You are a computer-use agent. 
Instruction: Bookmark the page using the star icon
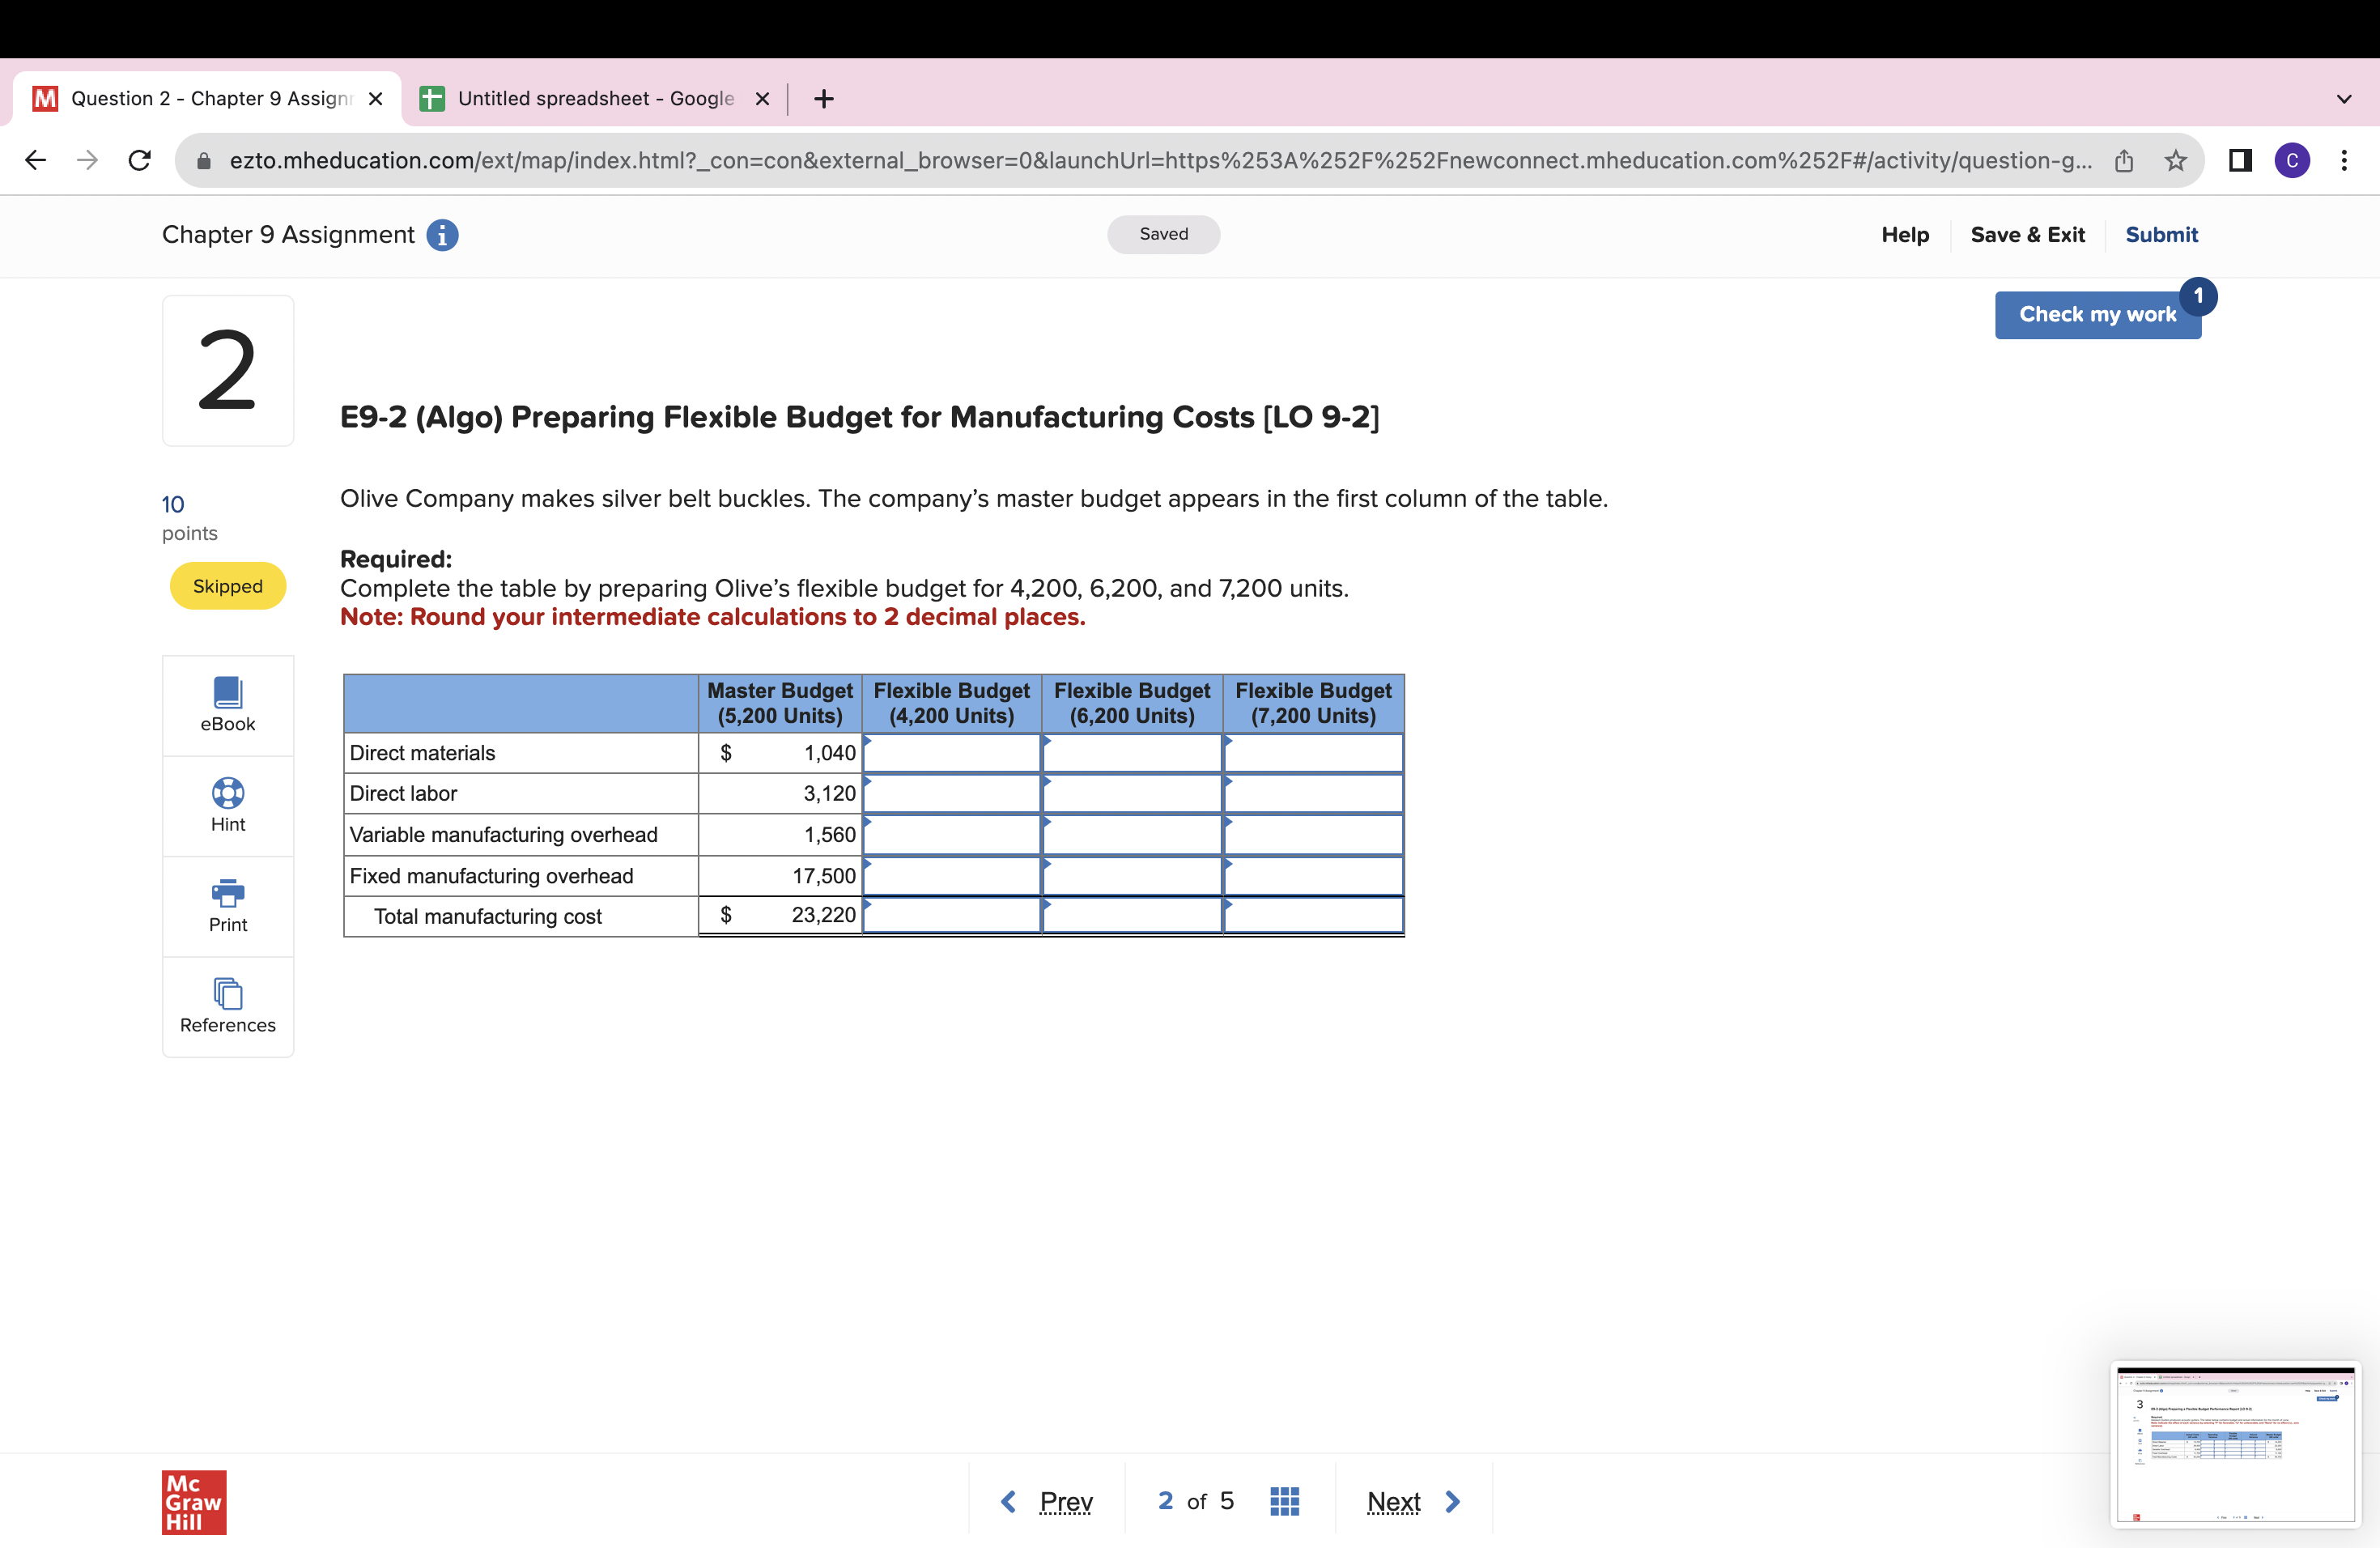(x=2176, y=160)
